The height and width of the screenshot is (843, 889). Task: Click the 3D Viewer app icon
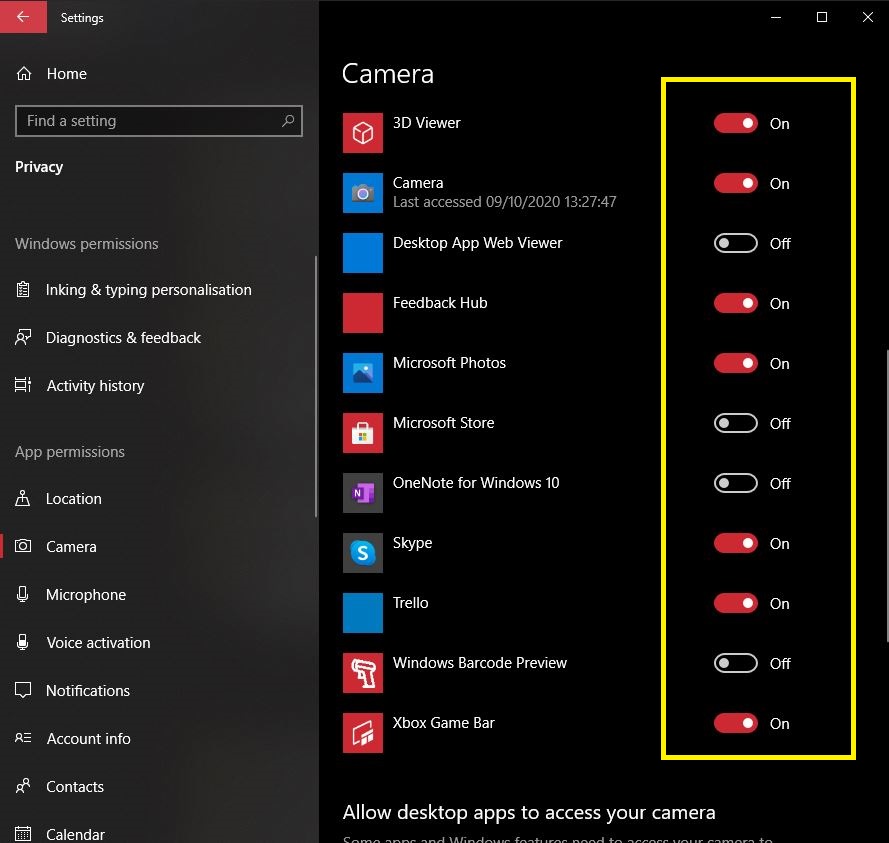point(363,133)
